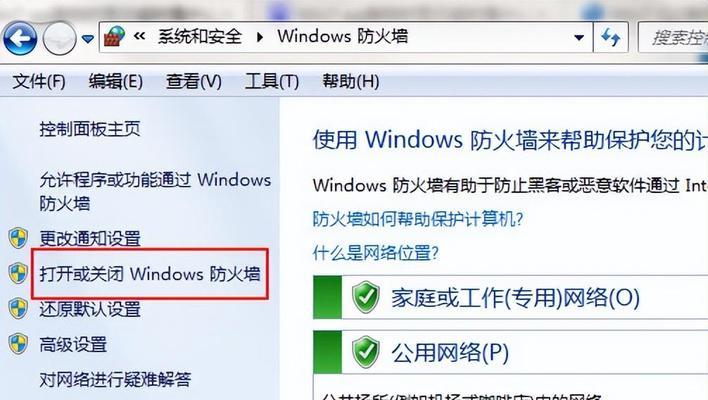Screen dimensions: 708x400
Task: Click the firewall brick wall address icon
Action: (114, 37)
